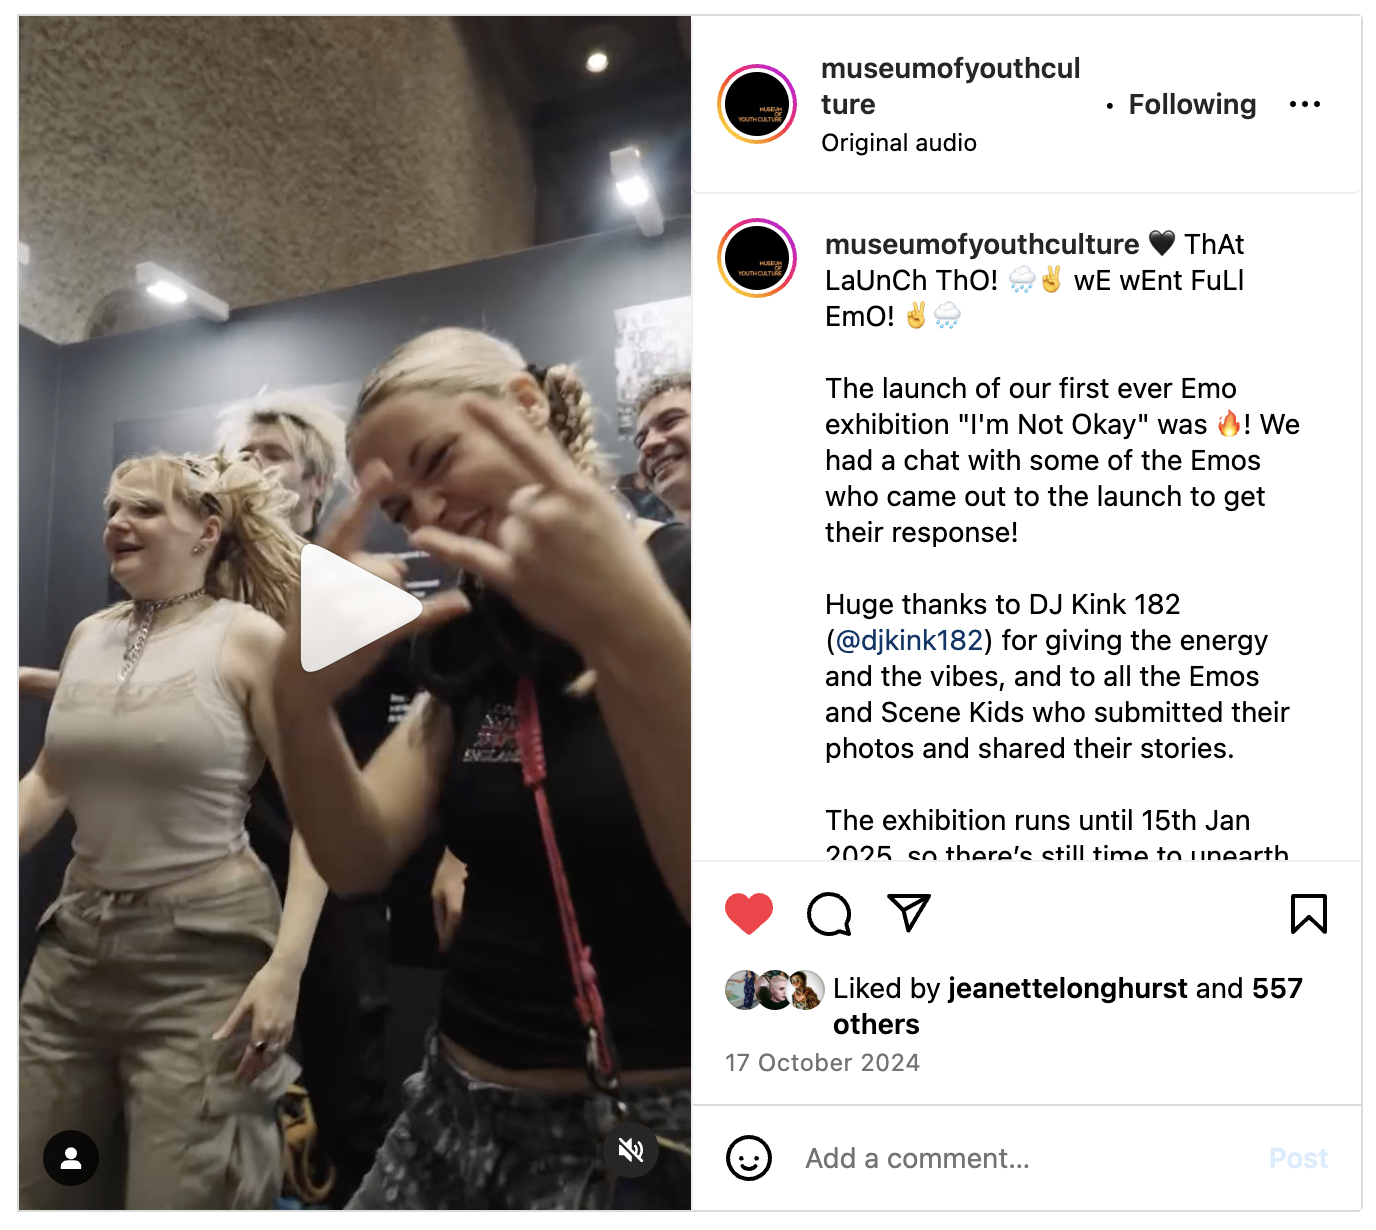
Task: Unmute the video using speaker icon
Action: tap(631, 1150)
